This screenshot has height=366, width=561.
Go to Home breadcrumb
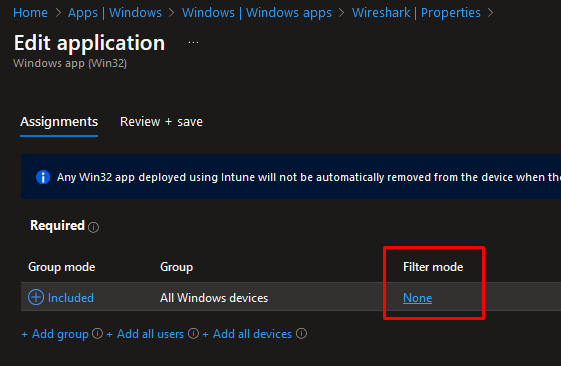[x=30, y=13]
